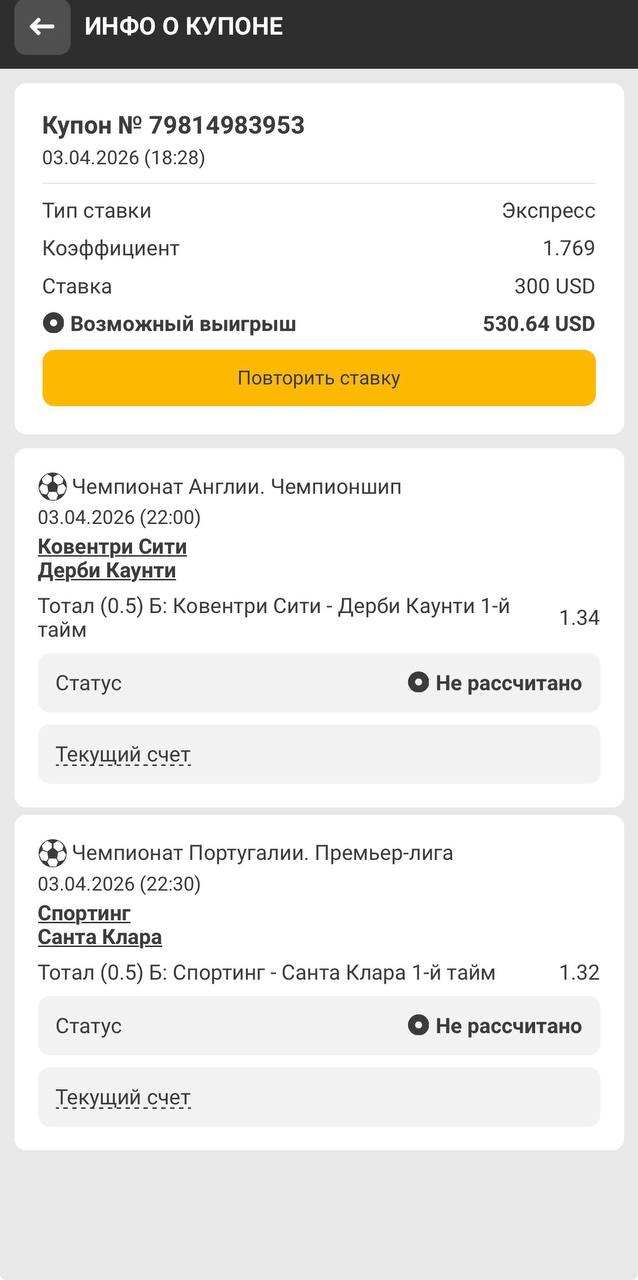Click the soccer ball icon for Чемпионат Англии
638x1280 pixels.
(x=52, y=487)
